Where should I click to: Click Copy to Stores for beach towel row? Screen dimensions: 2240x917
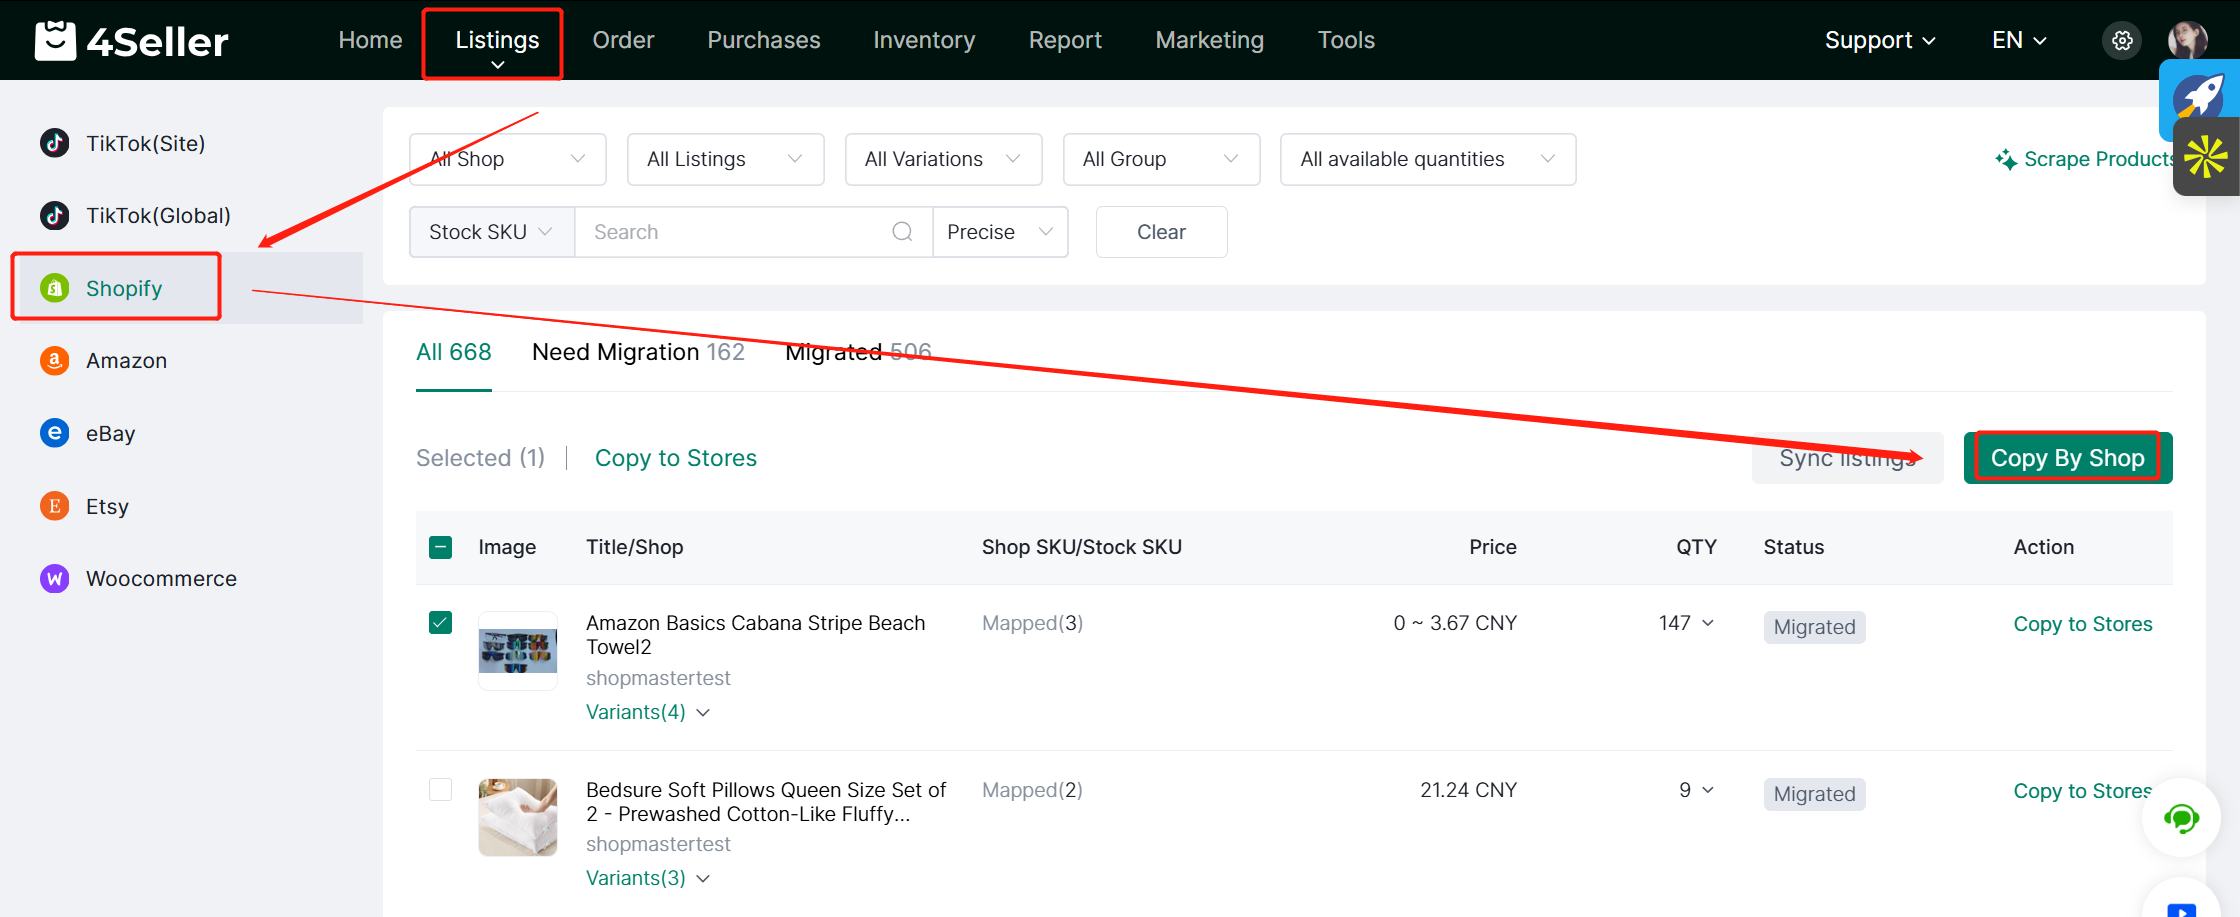2083,624
